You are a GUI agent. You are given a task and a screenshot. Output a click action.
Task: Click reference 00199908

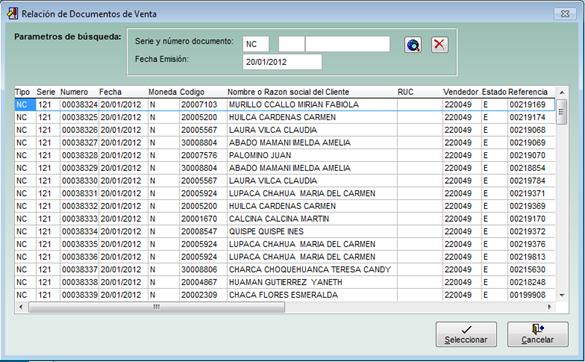tap(528, 295)
